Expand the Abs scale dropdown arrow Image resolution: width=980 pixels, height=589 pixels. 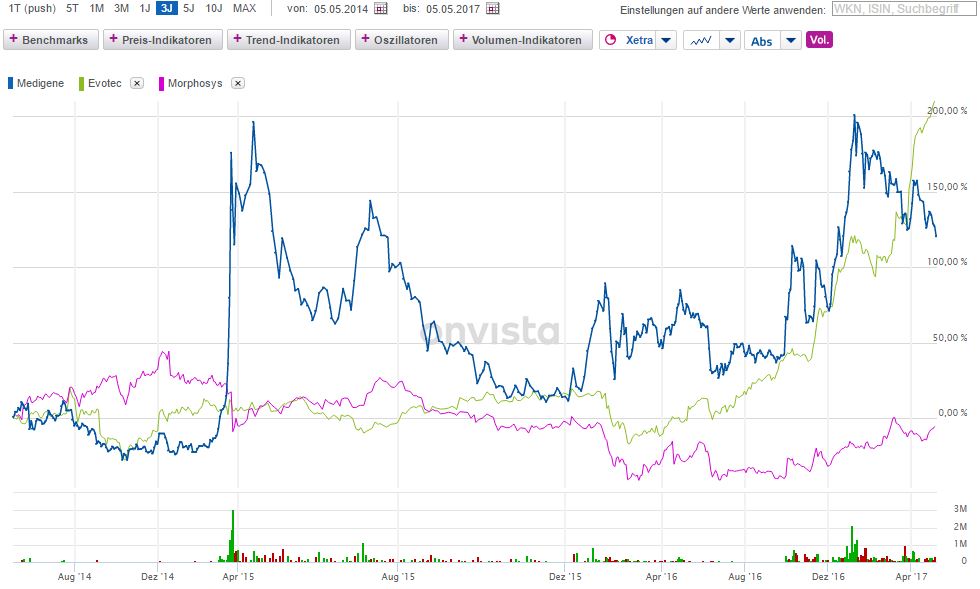click(791, 41)
